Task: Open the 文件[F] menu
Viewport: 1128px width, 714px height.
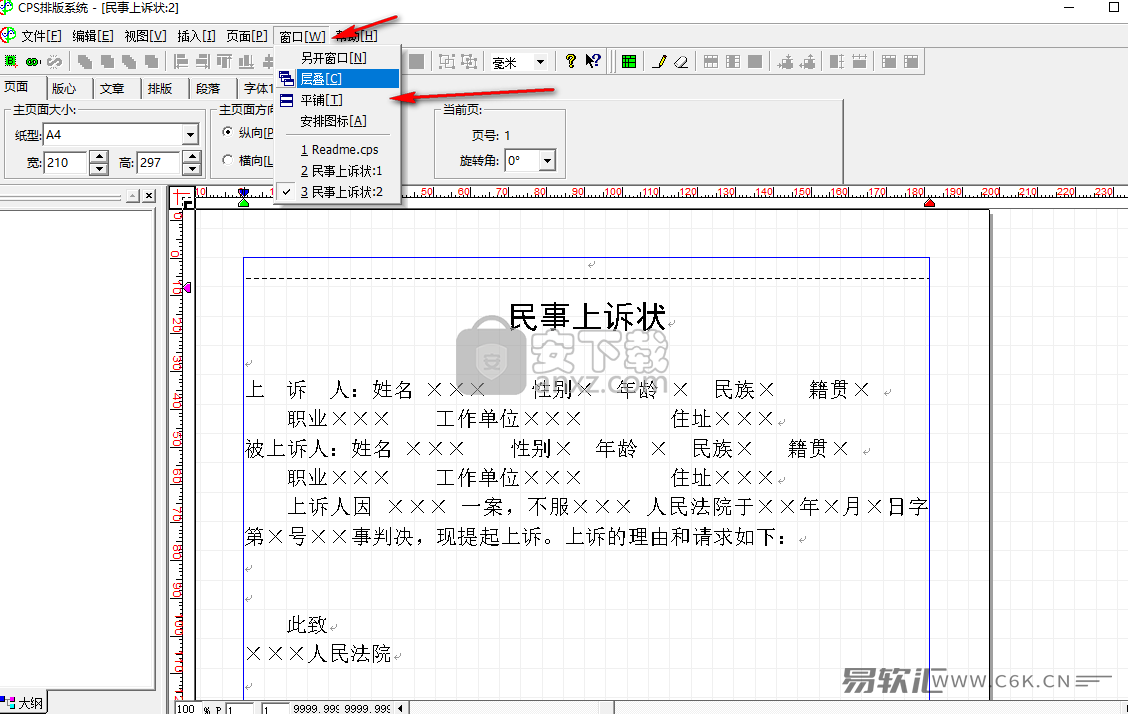Action: click(x=41, y=36)
